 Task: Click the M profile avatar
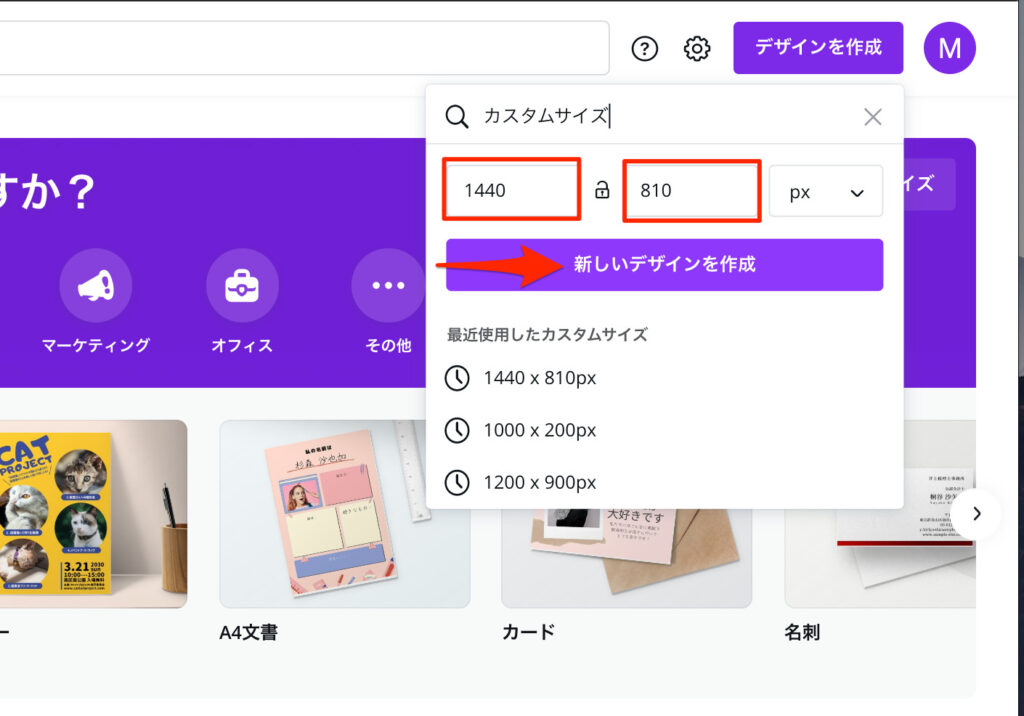point(949,48)
